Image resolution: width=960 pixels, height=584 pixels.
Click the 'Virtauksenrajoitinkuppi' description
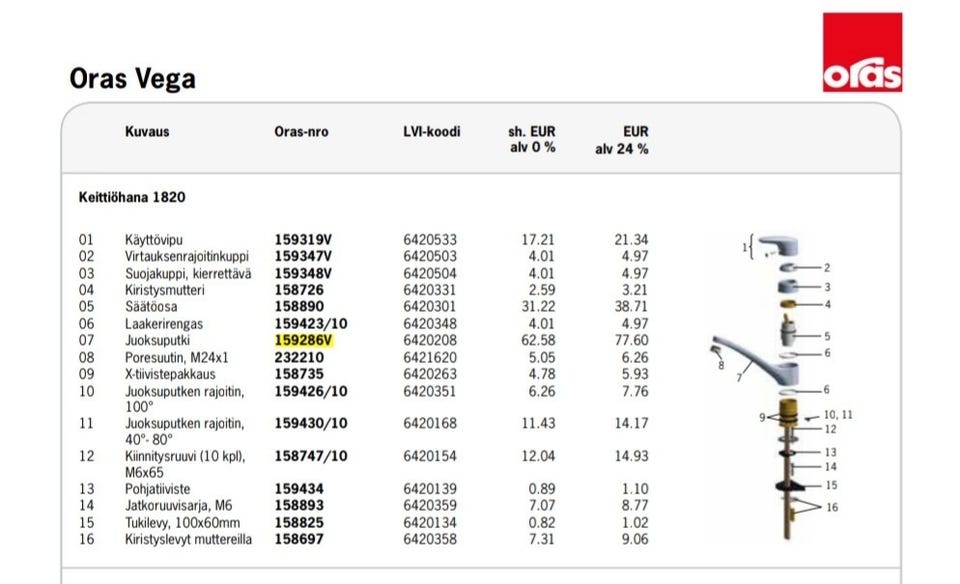(187, 256)
